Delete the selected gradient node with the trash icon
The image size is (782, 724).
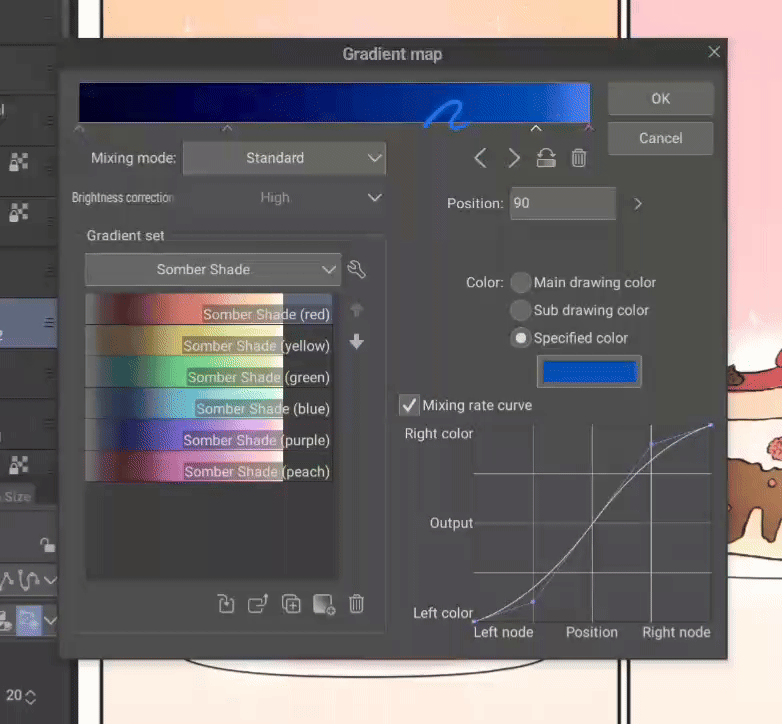click(x=579, y=159)
